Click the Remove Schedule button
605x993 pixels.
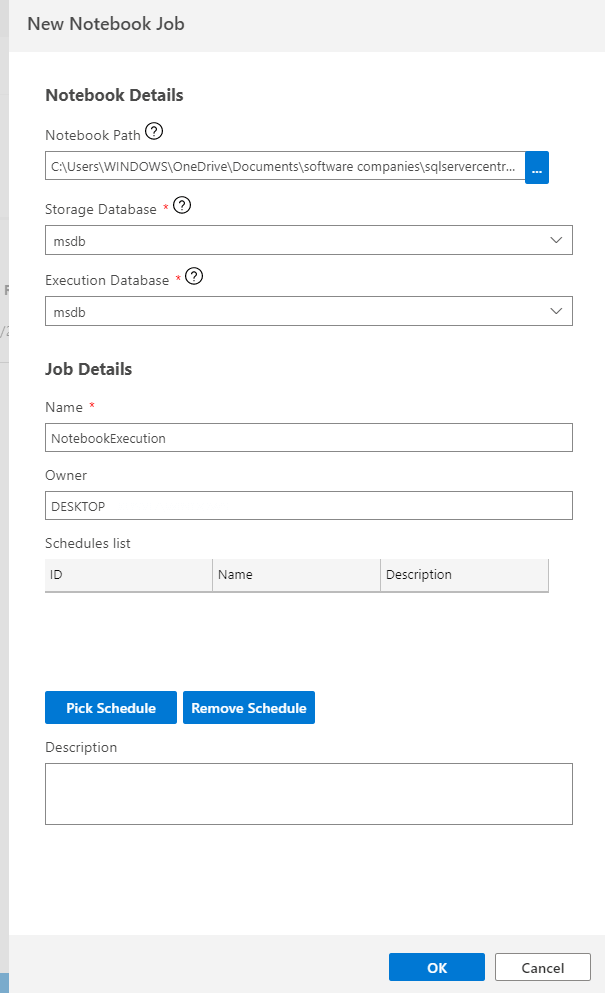click(249, 708)
